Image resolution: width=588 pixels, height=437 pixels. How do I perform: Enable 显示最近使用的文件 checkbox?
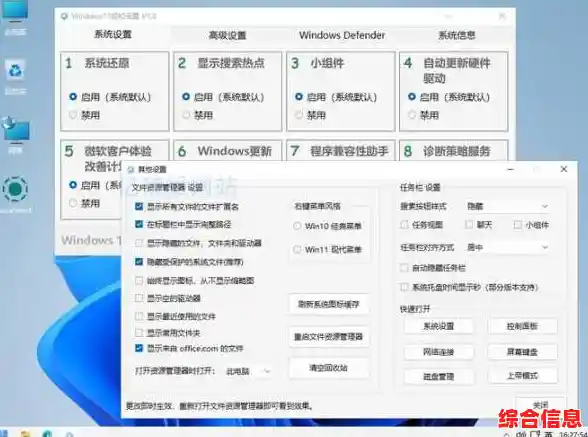[139, 316]
